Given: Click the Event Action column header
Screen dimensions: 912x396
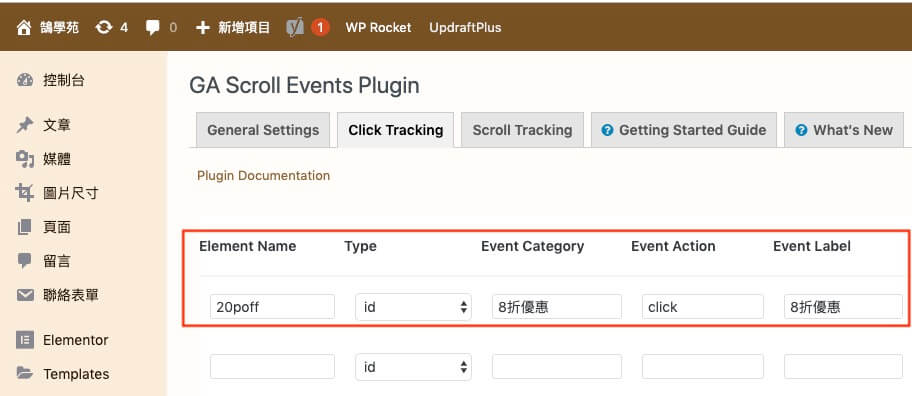Looking at the screenshot, I should coord(673,246).
